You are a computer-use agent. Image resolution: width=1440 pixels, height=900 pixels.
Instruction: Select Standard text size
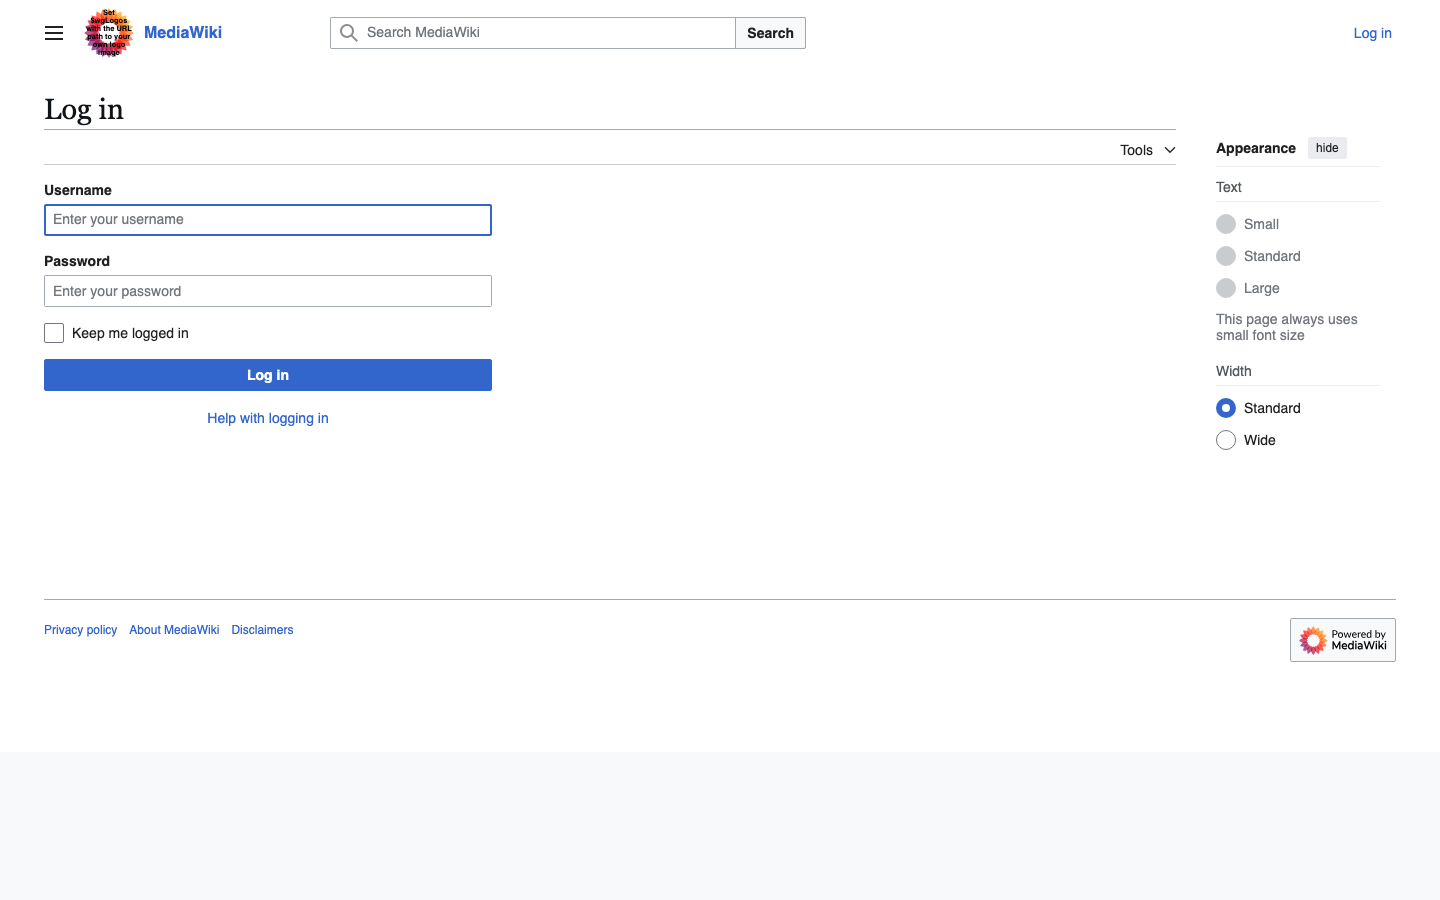pos(1226,256)
